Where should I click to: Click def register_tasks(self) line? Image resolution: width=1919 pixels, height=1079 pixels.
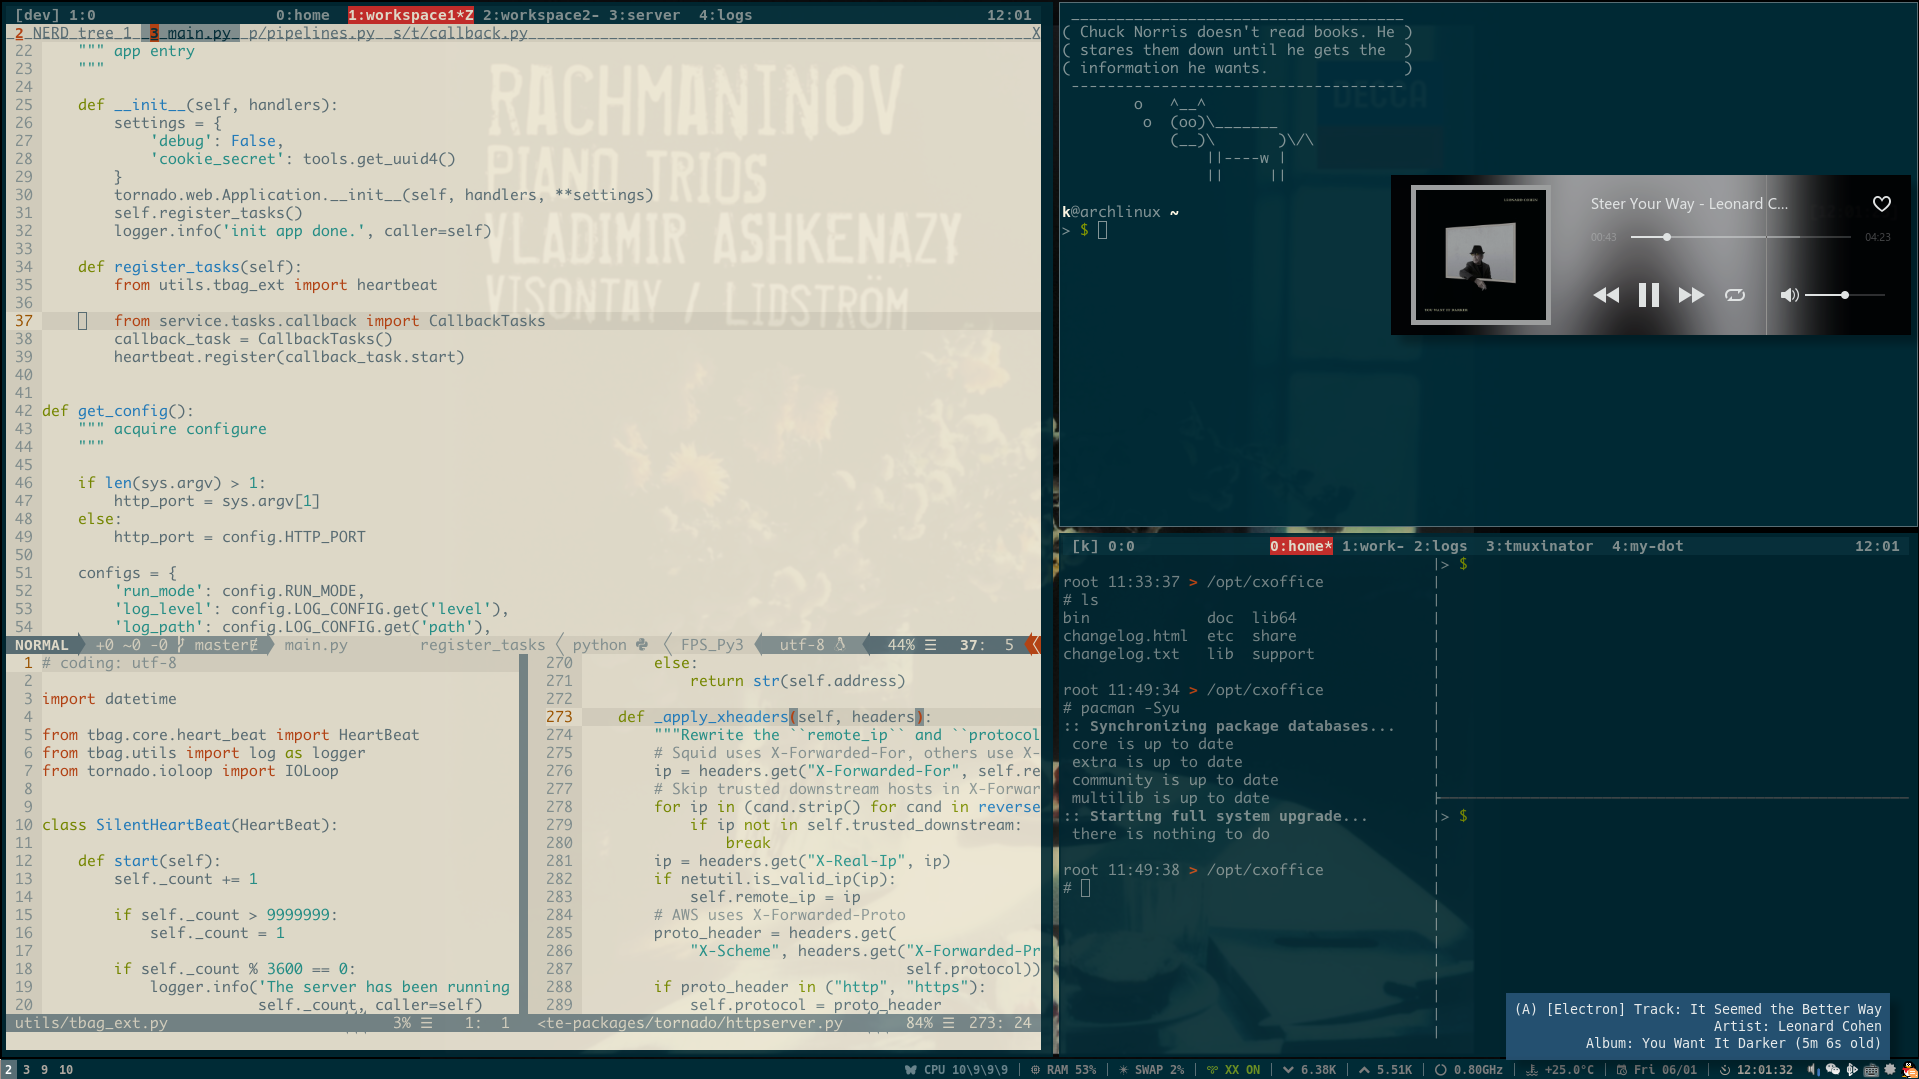190,267
